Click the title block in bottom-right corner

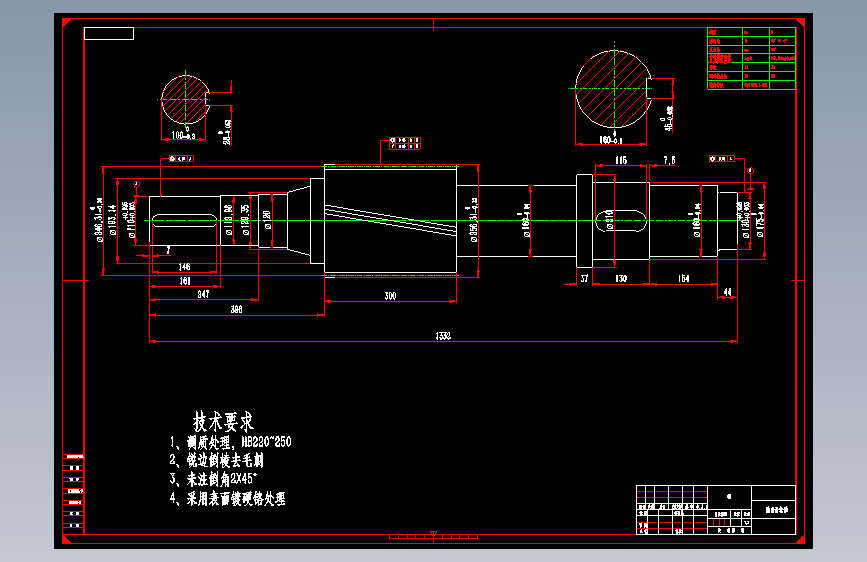pos(716,509)
